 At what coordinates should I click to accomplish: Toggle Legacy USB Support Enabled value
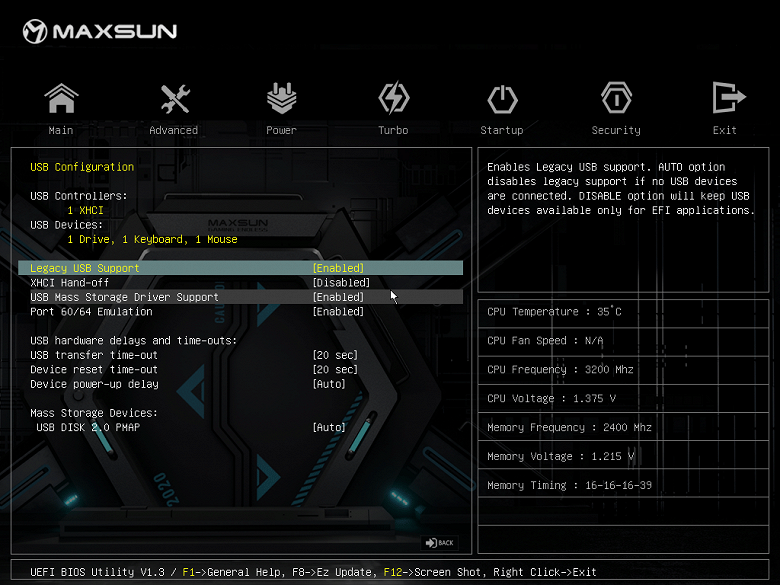coord(338,268)
